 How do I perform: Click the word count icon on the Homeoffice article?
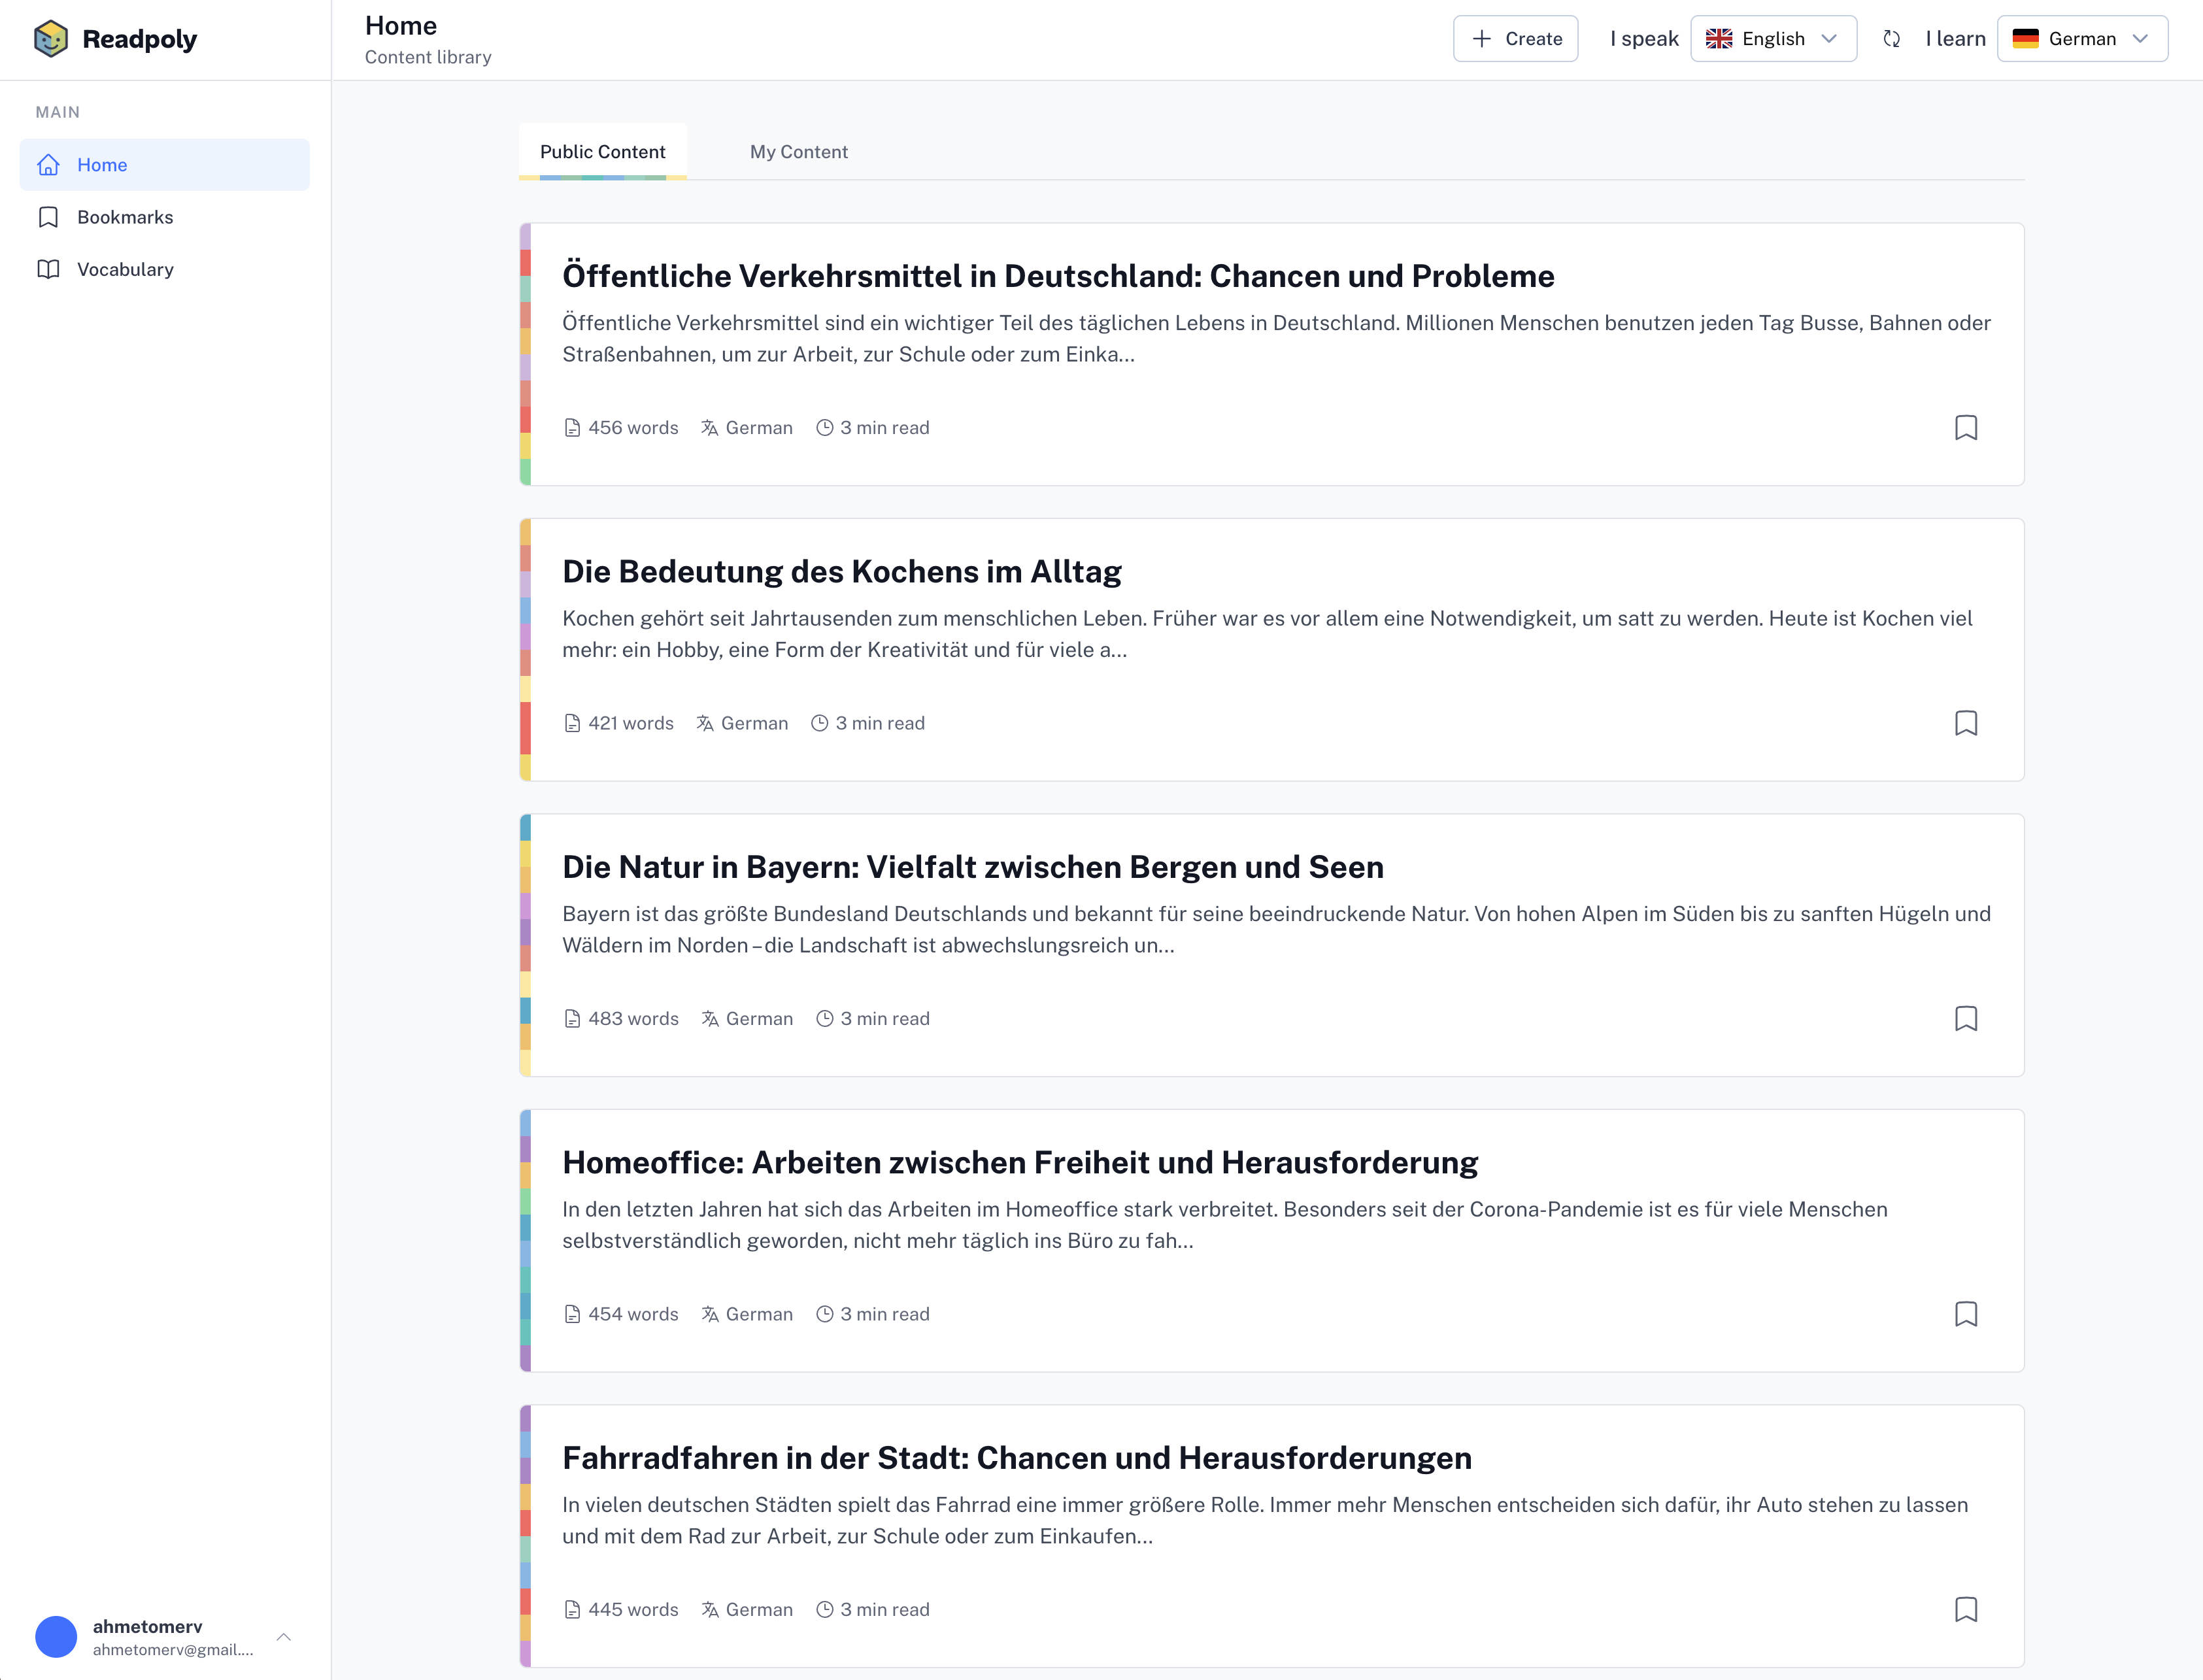coord(572,1314)
